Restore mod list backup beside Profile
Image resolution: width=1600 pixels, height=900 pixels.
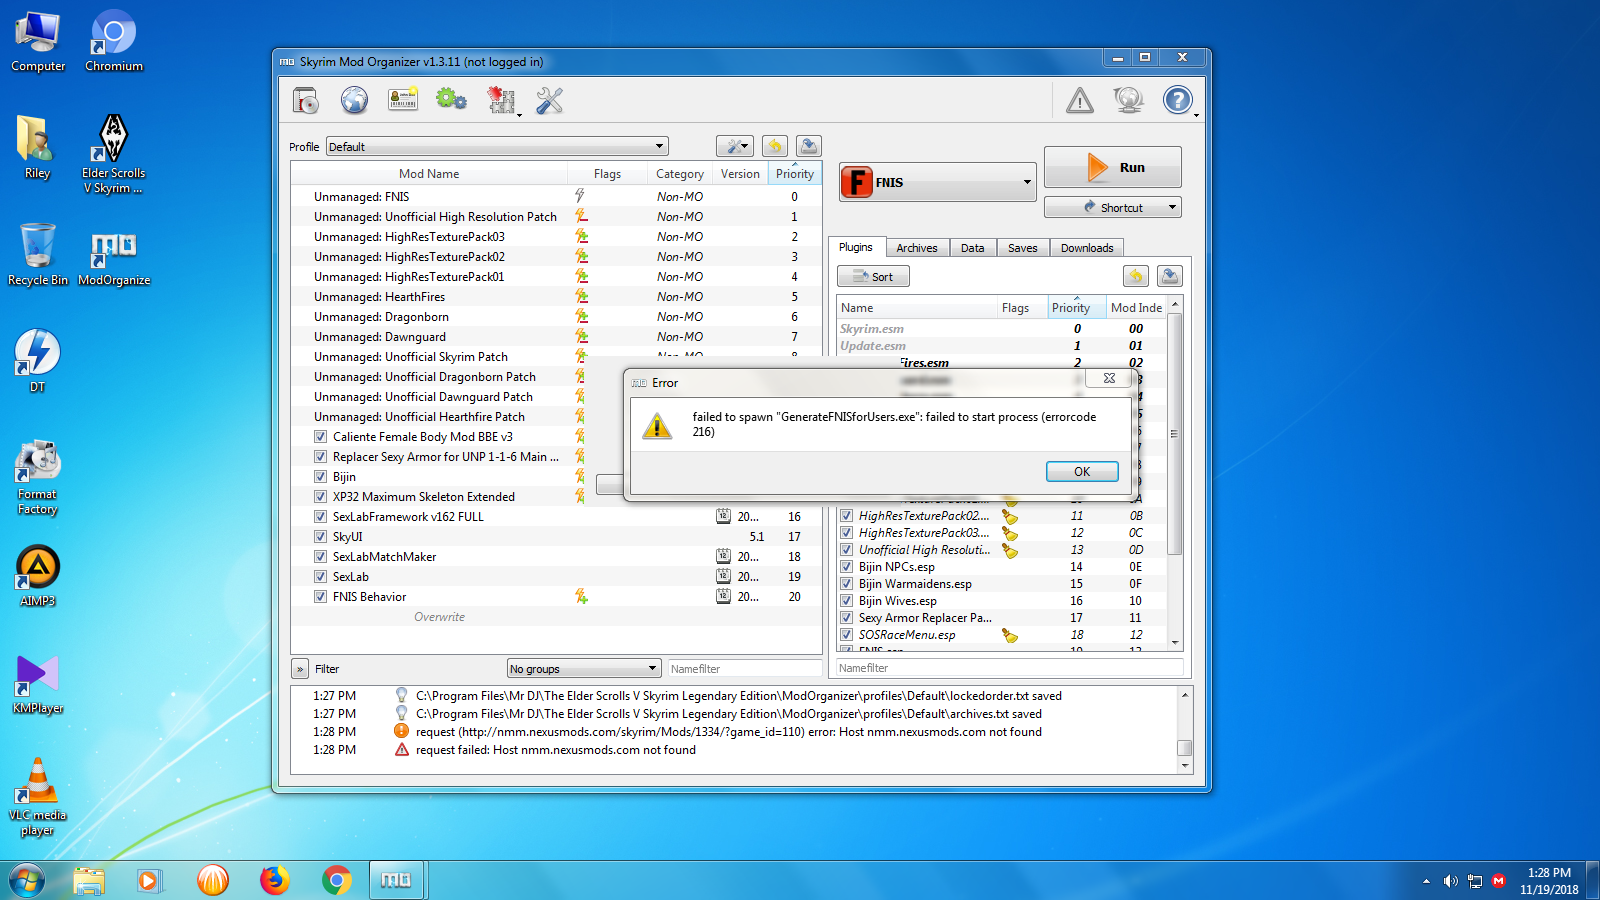[x=775, y=146]
